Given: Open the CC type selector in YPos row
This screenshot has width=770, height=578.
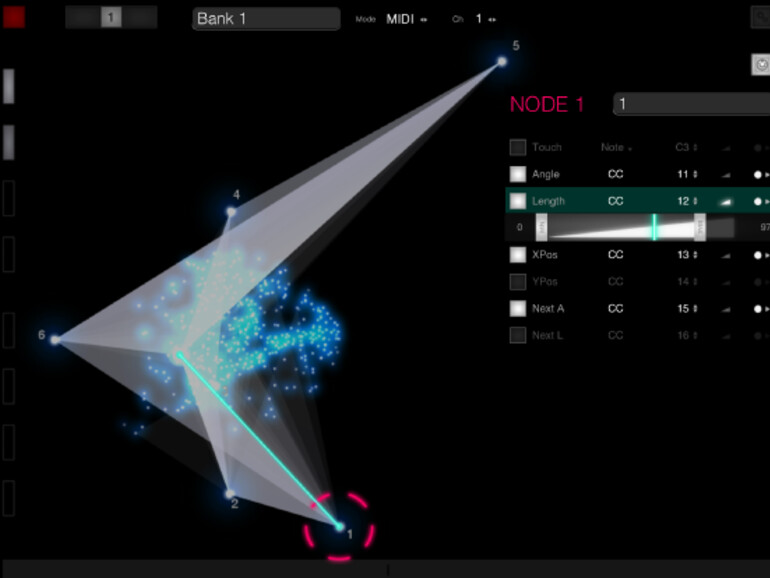Looking at the screenshot, I should (615, 281).
